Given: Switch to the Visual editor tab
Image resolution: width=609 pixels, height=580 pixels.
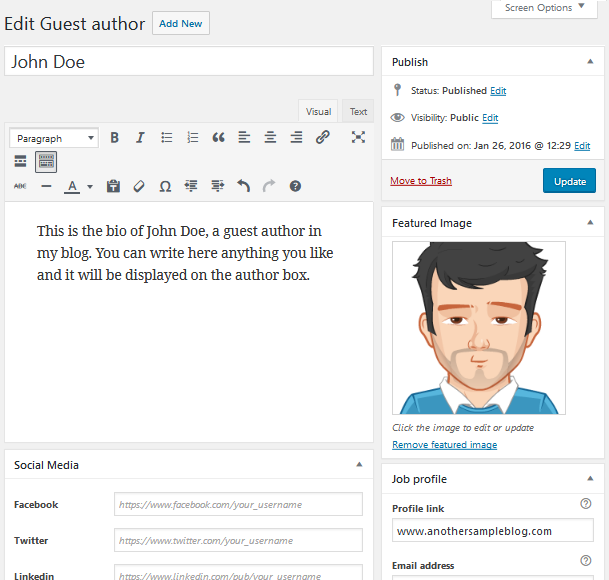Looking at the screenshot, I should point(319,112).
